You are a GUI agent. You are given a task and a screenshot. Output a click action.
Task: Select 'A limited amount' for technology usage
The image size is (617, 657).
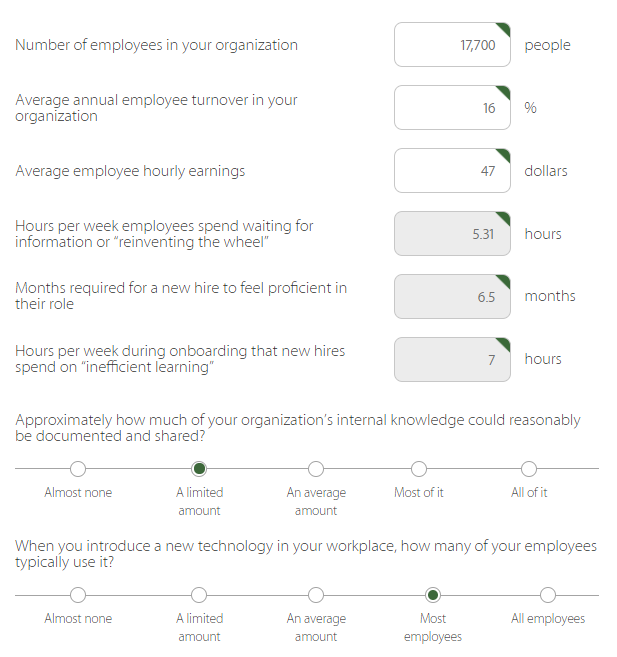point(199,595)
